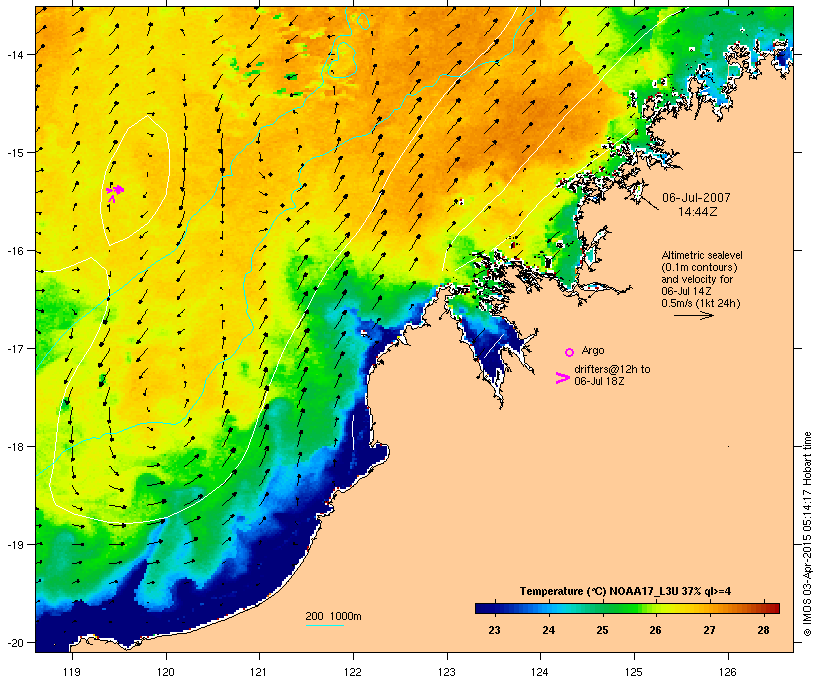820x680 pixels.
Task: Click the magenta Argo circle legend symbol
Action: pyautogui.click(x=570, y=352)
